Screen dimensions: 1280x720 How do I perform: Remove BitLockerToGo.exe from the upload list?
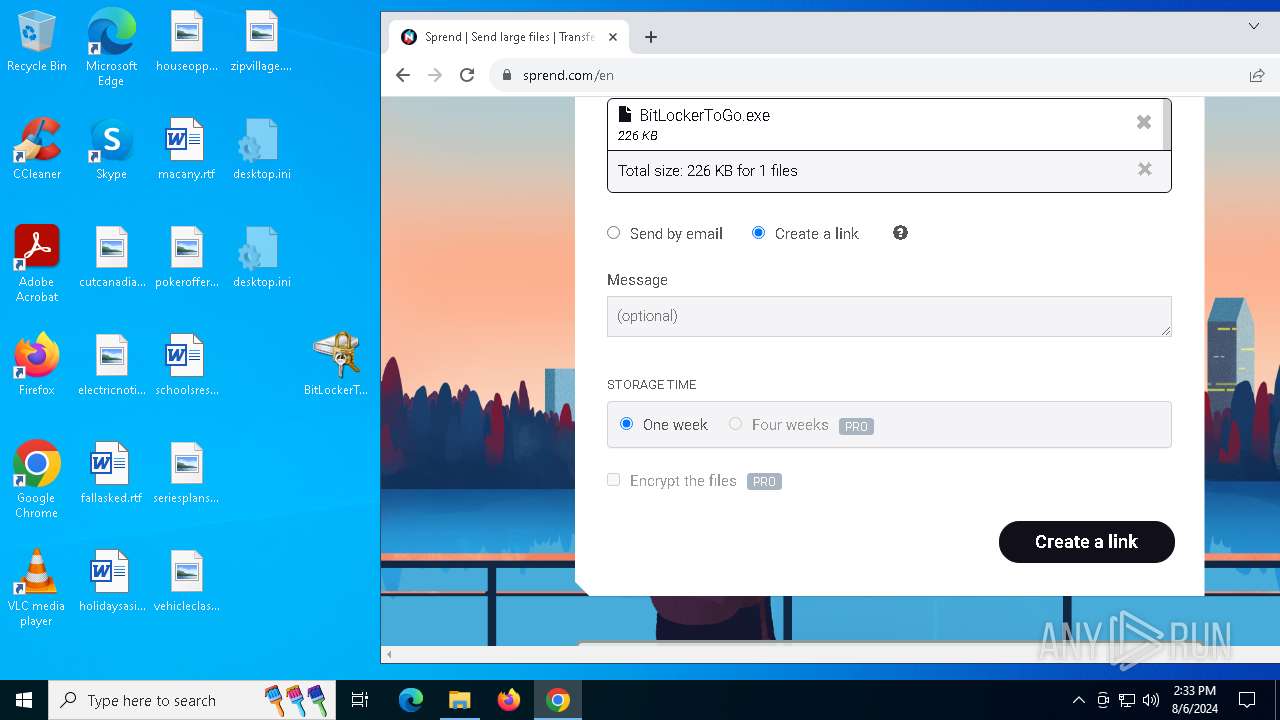(x=1144, y=122)
